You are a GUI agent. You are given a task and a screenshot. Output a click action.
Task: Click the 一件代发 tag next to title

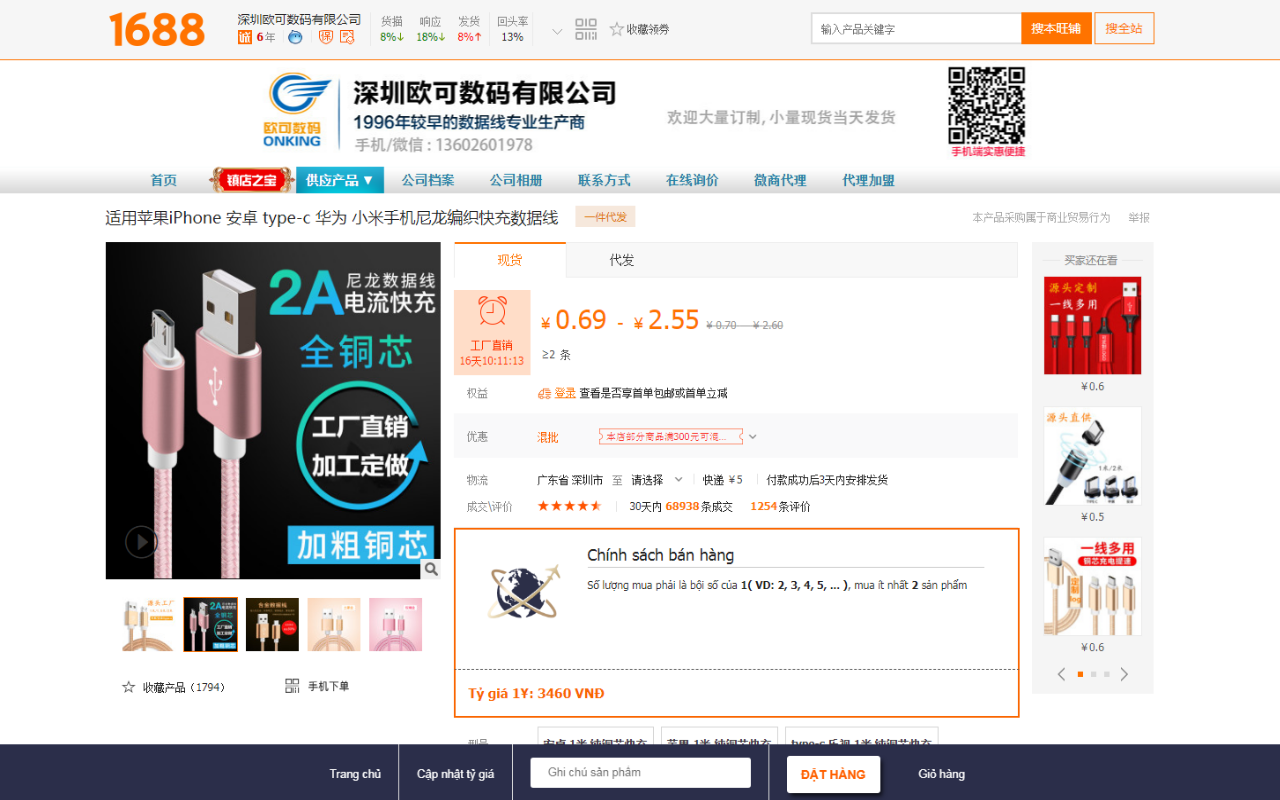point(605,217)
